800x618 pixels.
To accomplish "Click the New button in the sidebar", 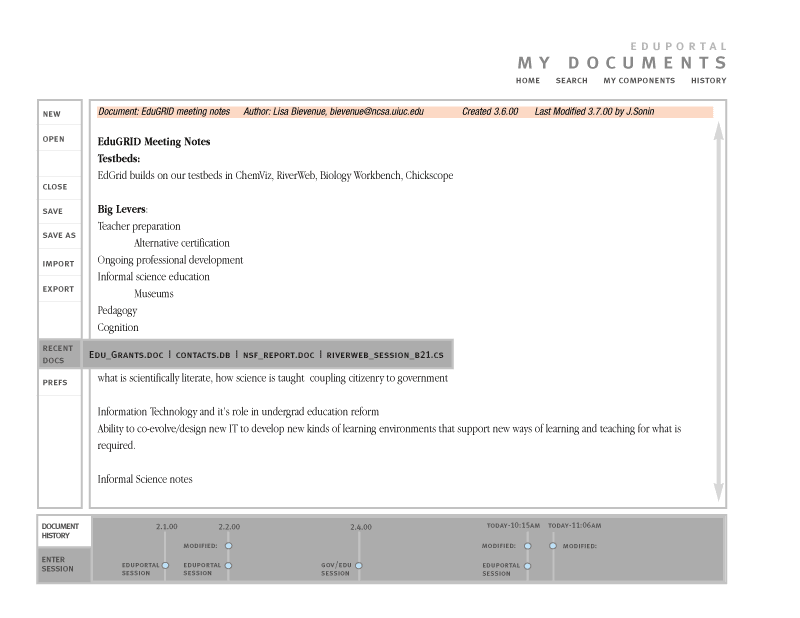I will [x=52, y=115].
